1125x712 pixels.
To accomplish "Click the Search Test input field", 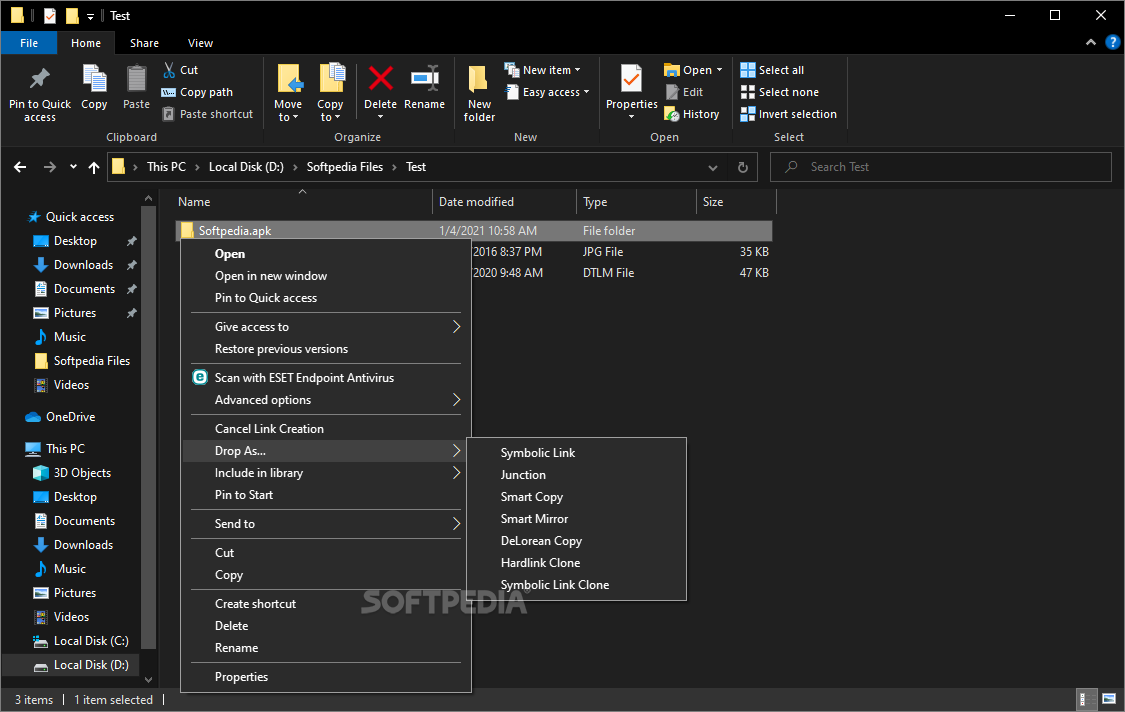I will coord(941,167).
